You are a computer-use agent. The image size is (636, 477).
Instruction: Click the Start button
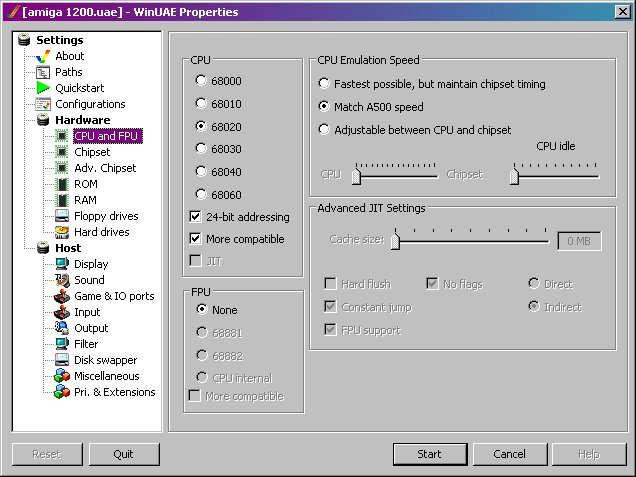point(430,454)
